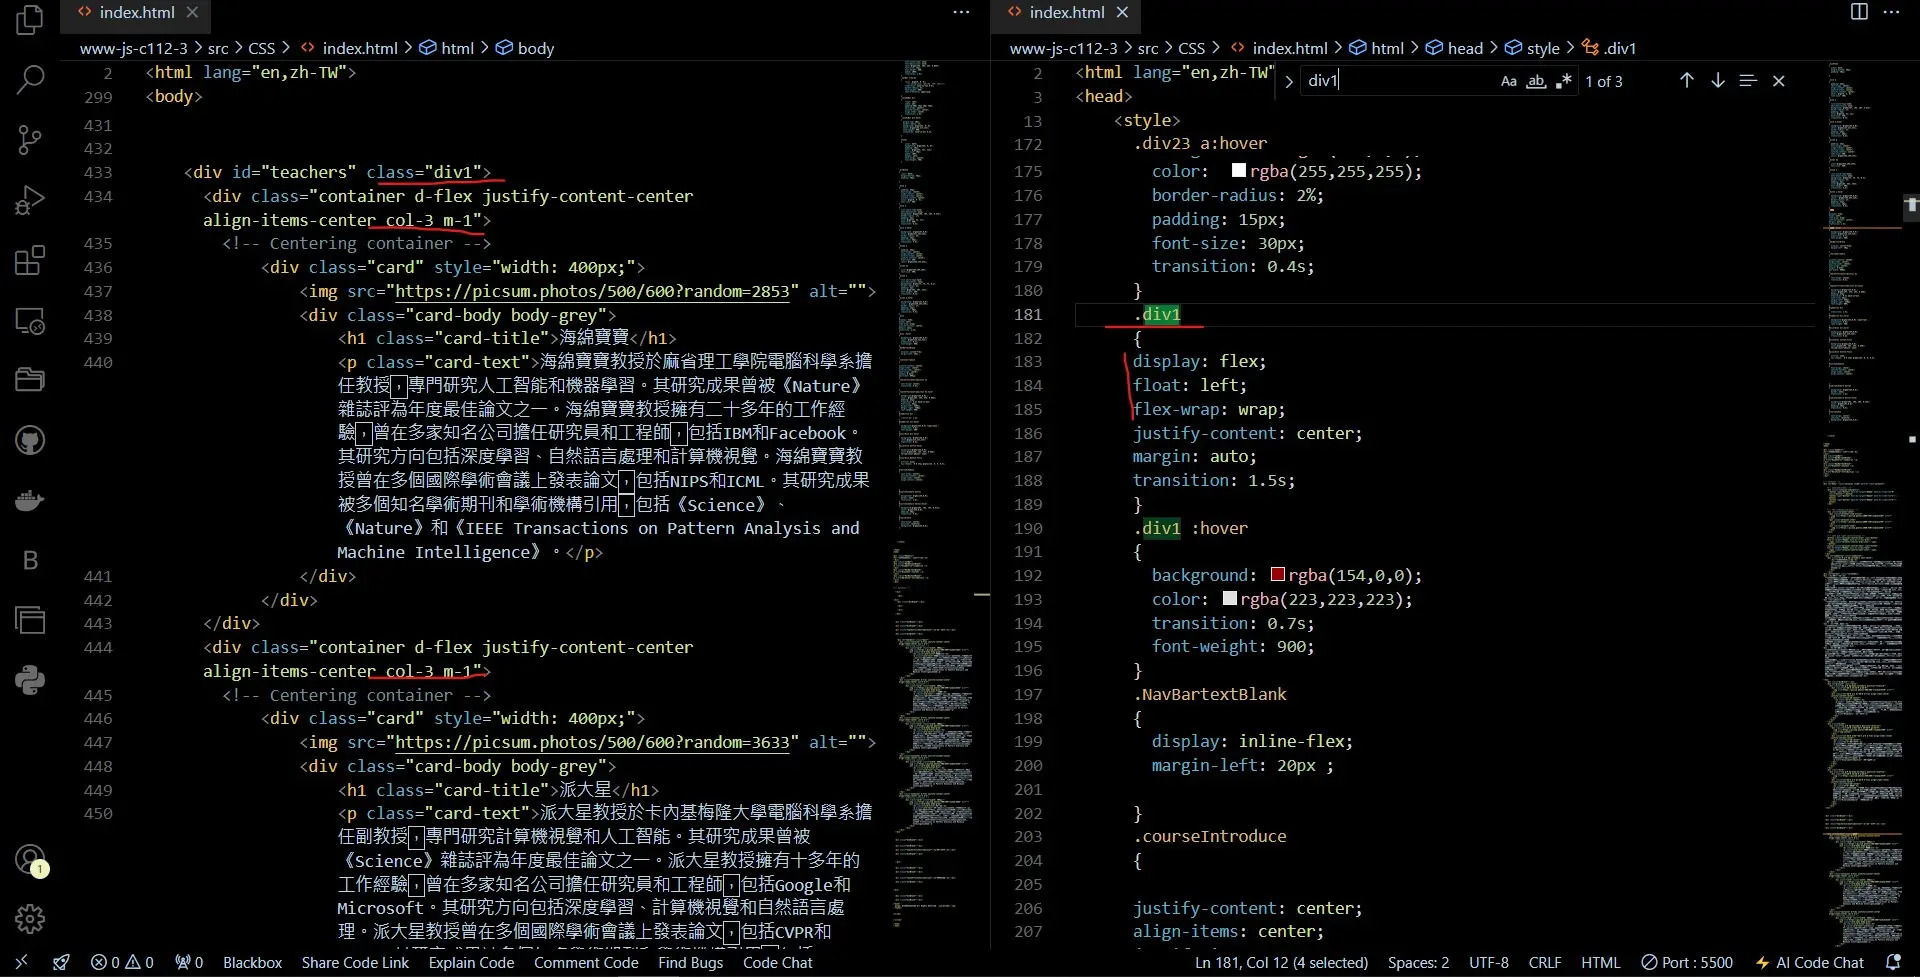Open the Extensions view
Screen dimensions: 1920x977
tap(30, 261)
